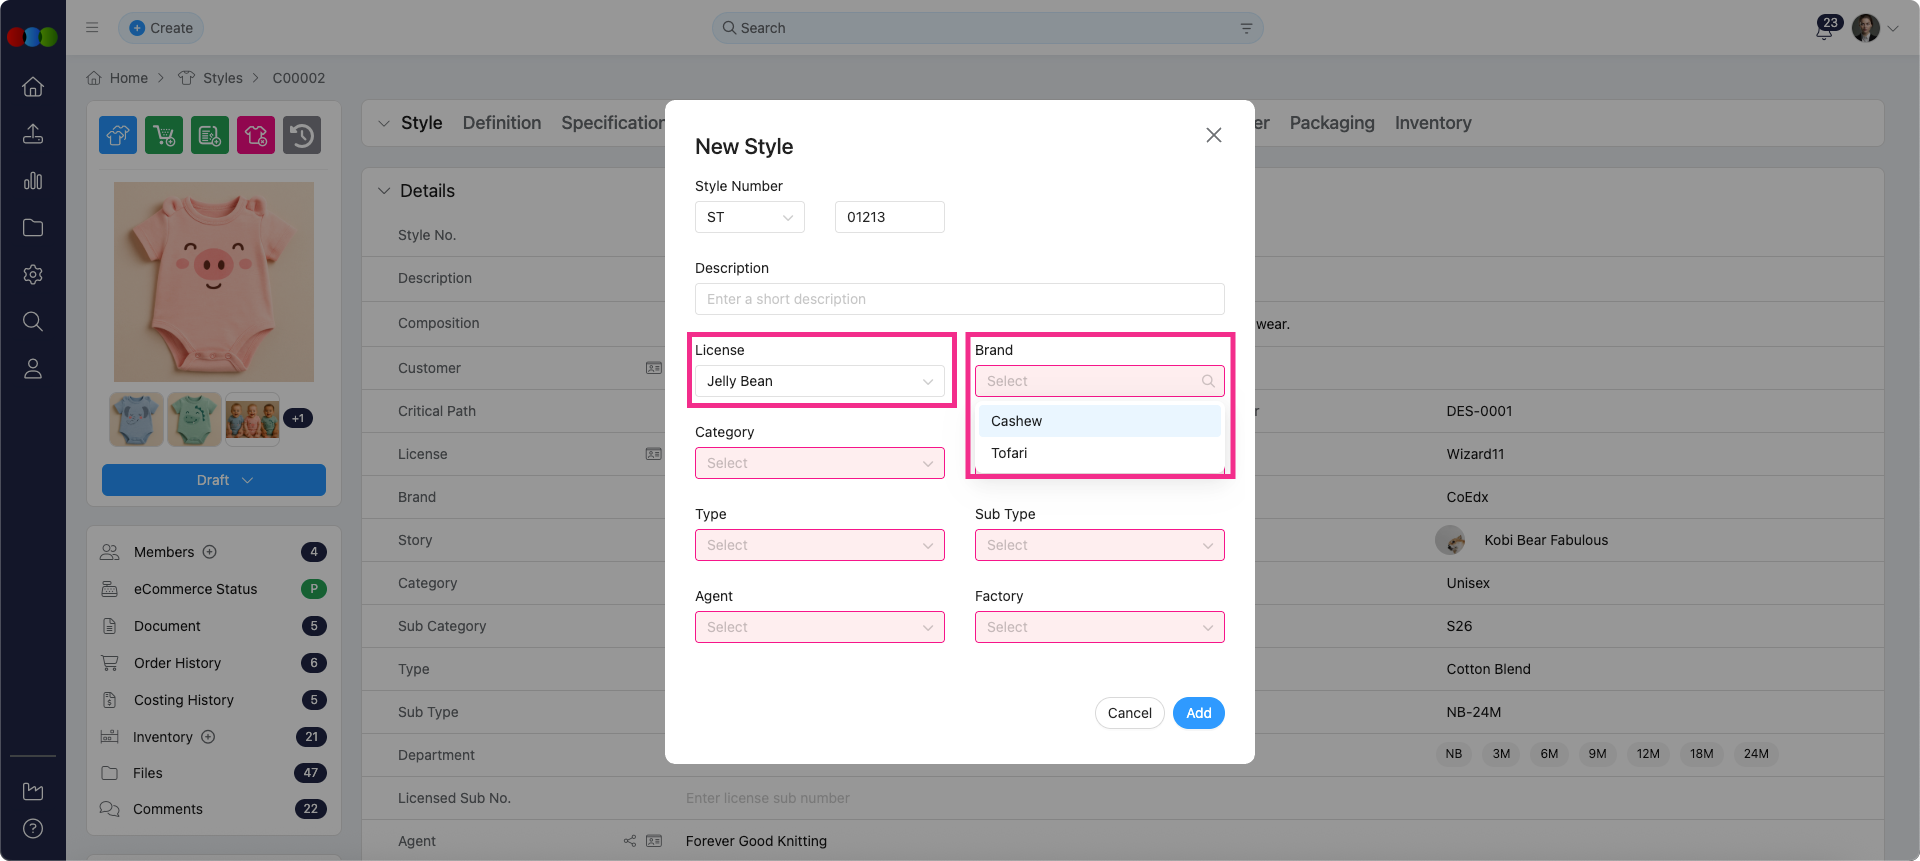Viewport: 1920px width, 861px height.
Task: Click the green shopping cart icon
Action: pyautogui.click(x=164, y=135)
